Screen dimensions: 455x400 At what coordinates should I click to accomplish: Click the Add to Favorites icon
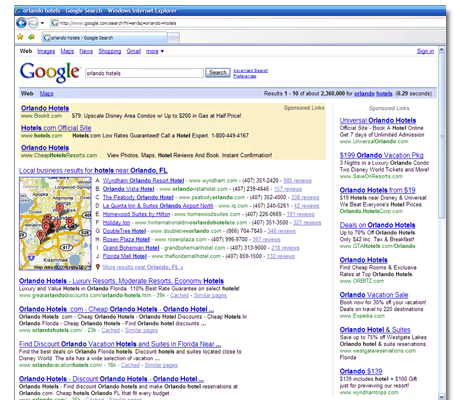click(31, 37)
